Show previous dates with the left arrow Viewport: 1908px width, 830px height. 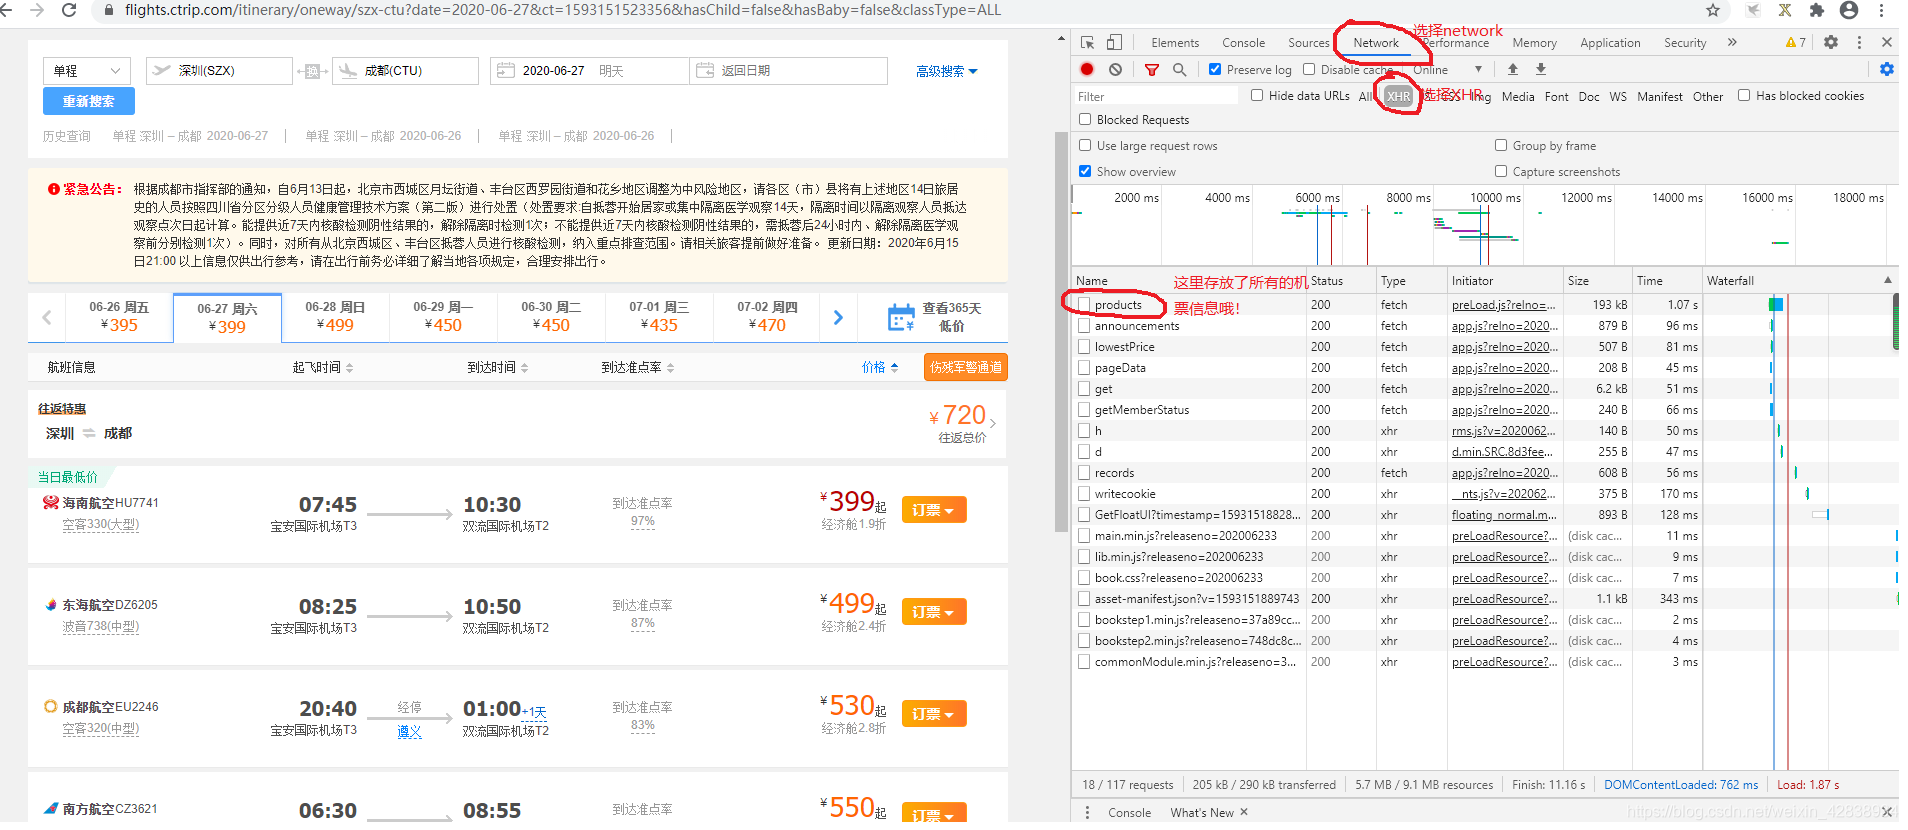point(47,317)
